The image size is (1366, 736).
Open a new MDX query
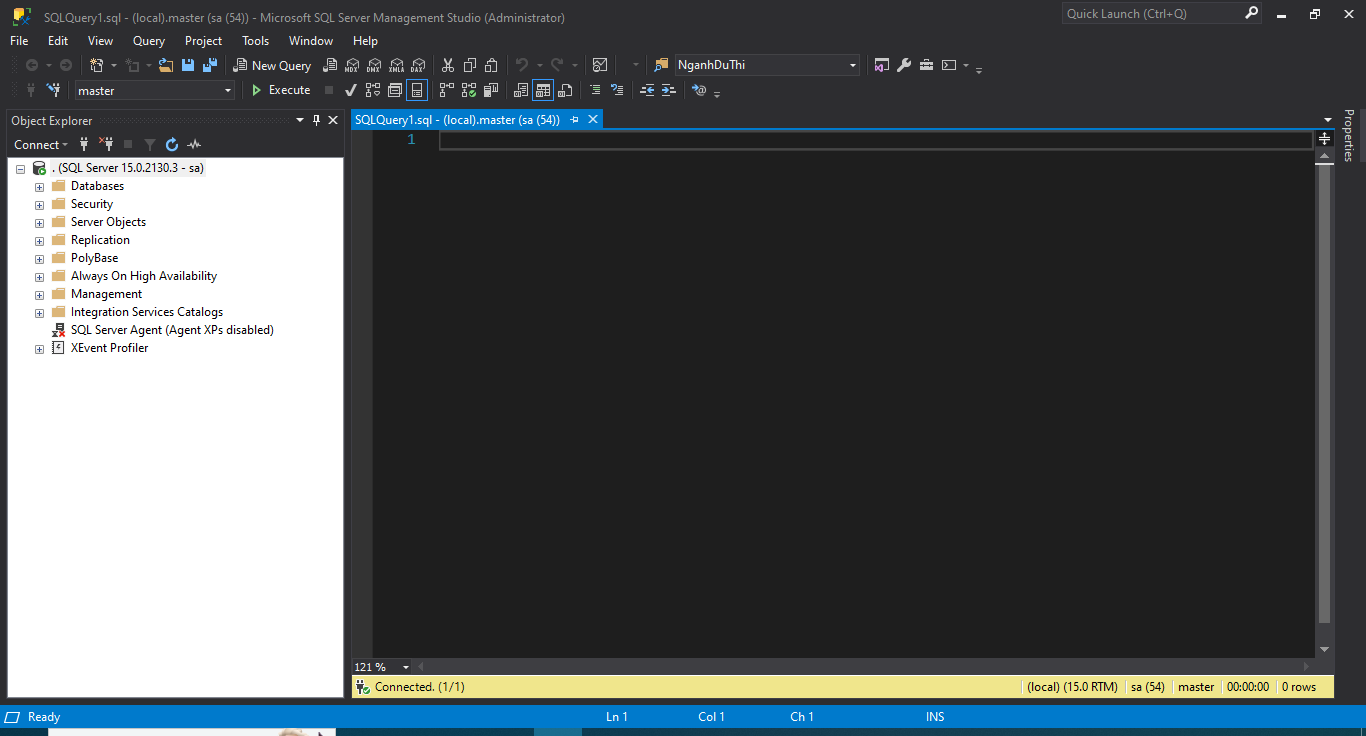tap(352, 65)
